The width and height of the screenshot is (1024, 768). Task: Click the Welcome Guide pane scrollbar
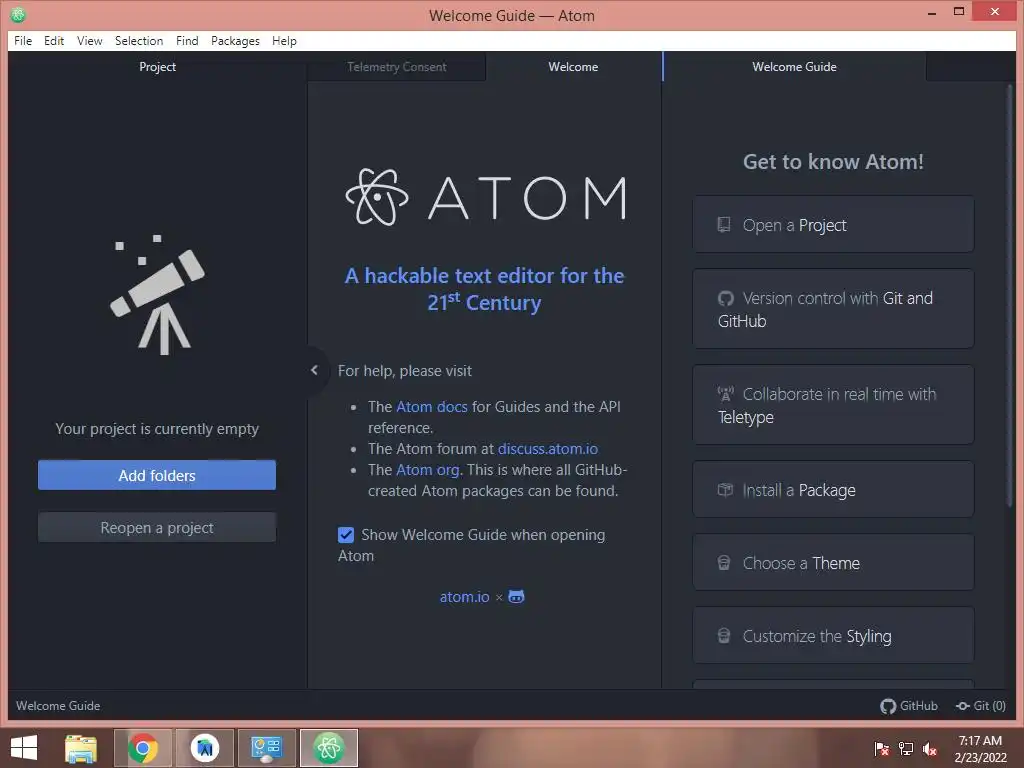(x=1010, y=297)
